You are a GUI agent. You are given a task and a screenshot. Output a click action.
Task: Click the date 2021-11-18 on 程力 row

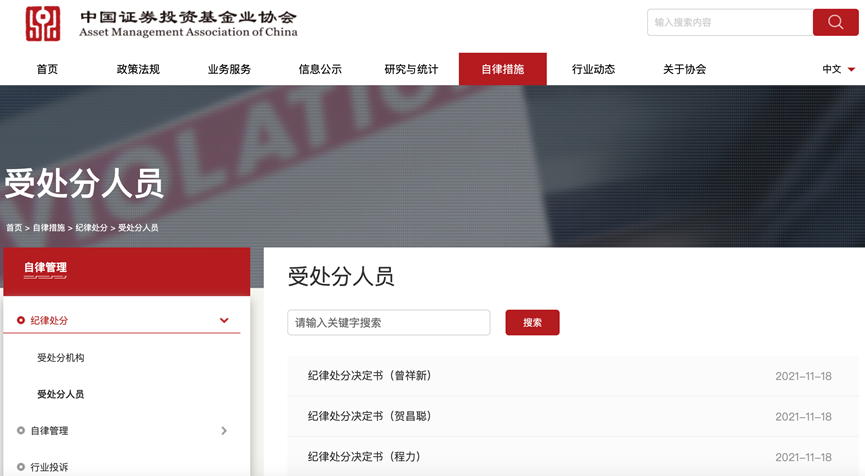coord(803,457)
